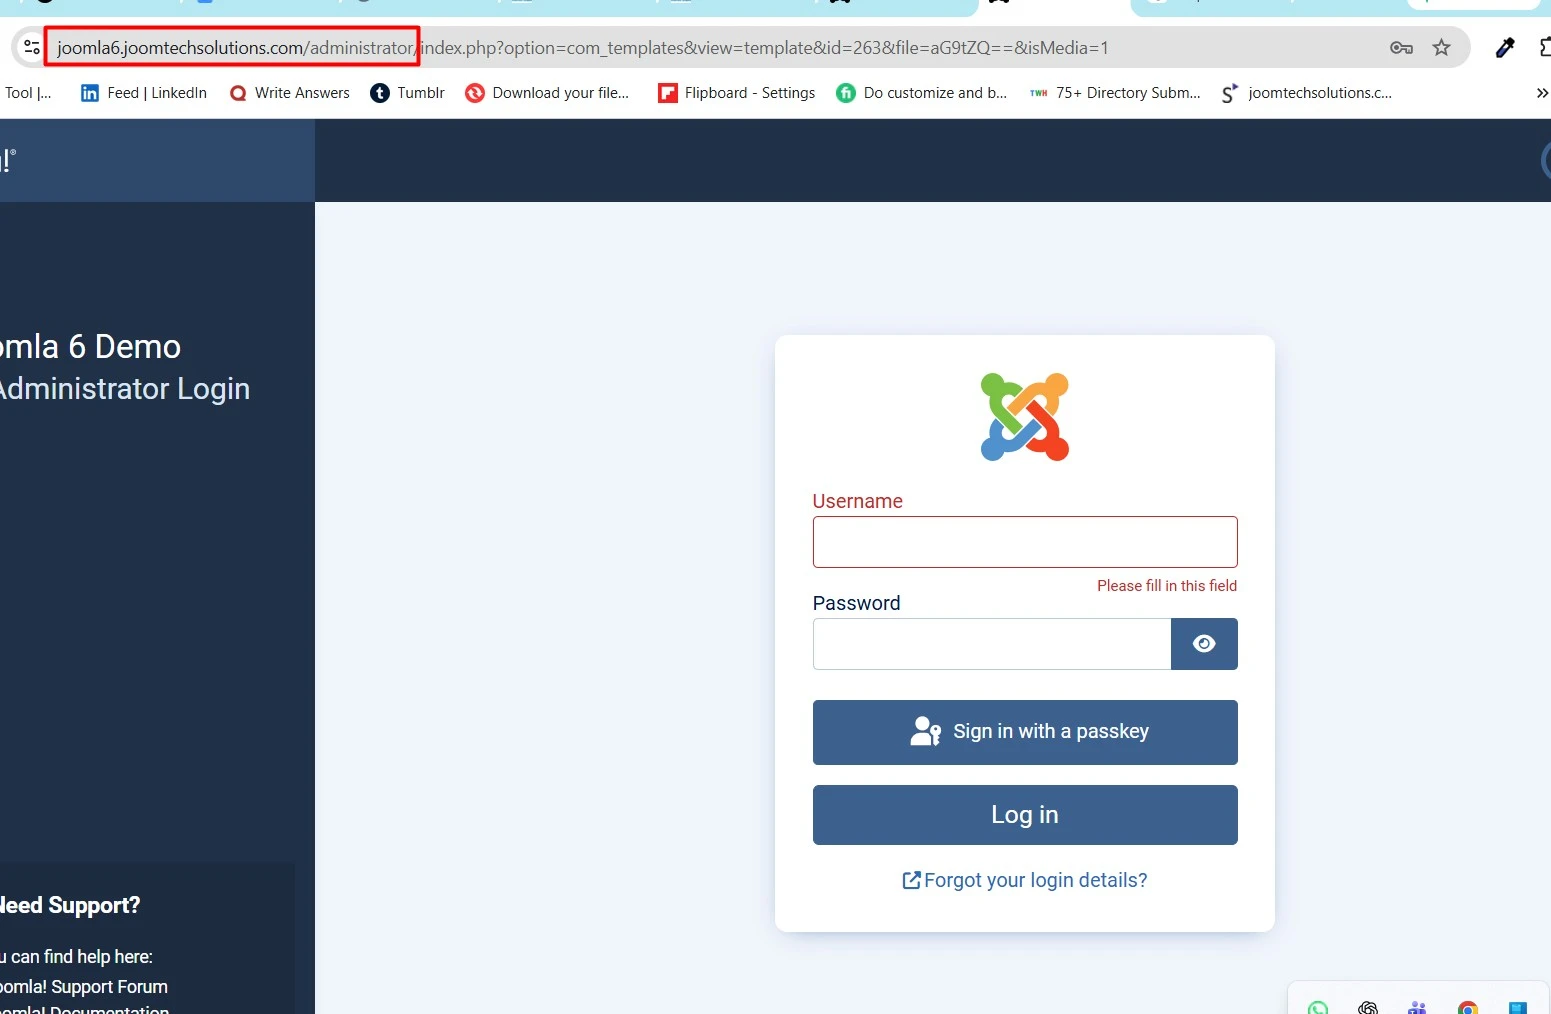This screenshot has height=1014, width=1551.
Task: Click the Log in button
Action: pyautogui.click(x=1025, y=815)
